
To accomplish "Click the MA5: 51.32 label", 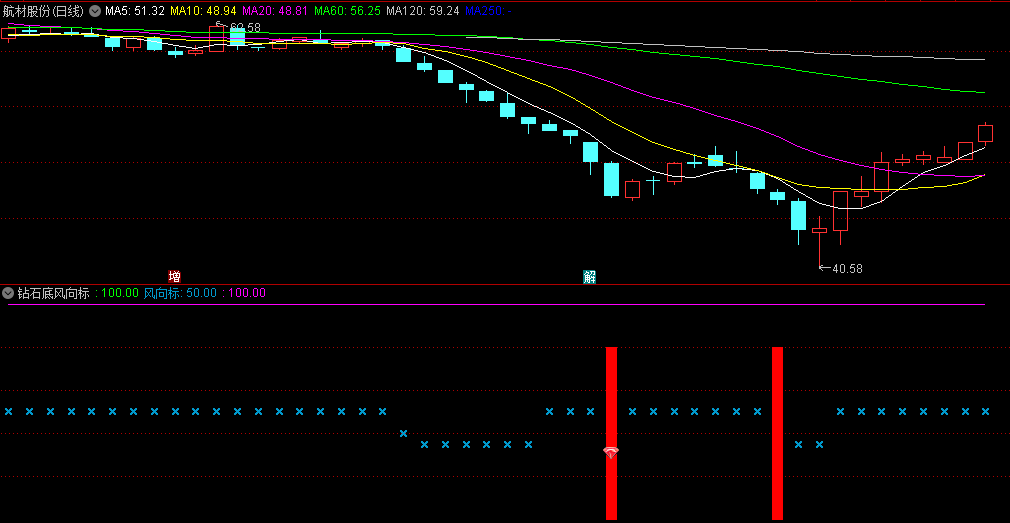I will coord(135,11).
